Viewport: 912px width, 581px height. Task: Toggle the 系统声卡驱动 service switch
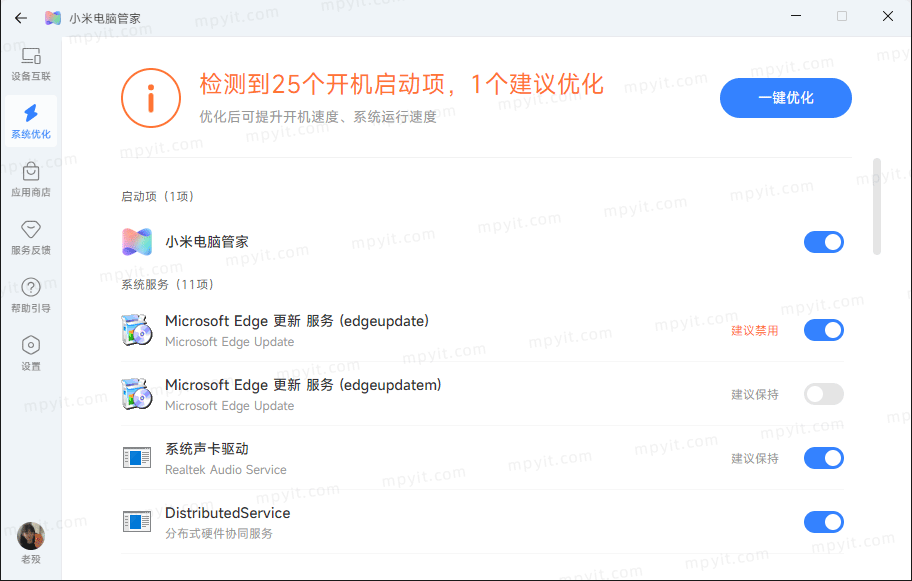tap(824, 458)
